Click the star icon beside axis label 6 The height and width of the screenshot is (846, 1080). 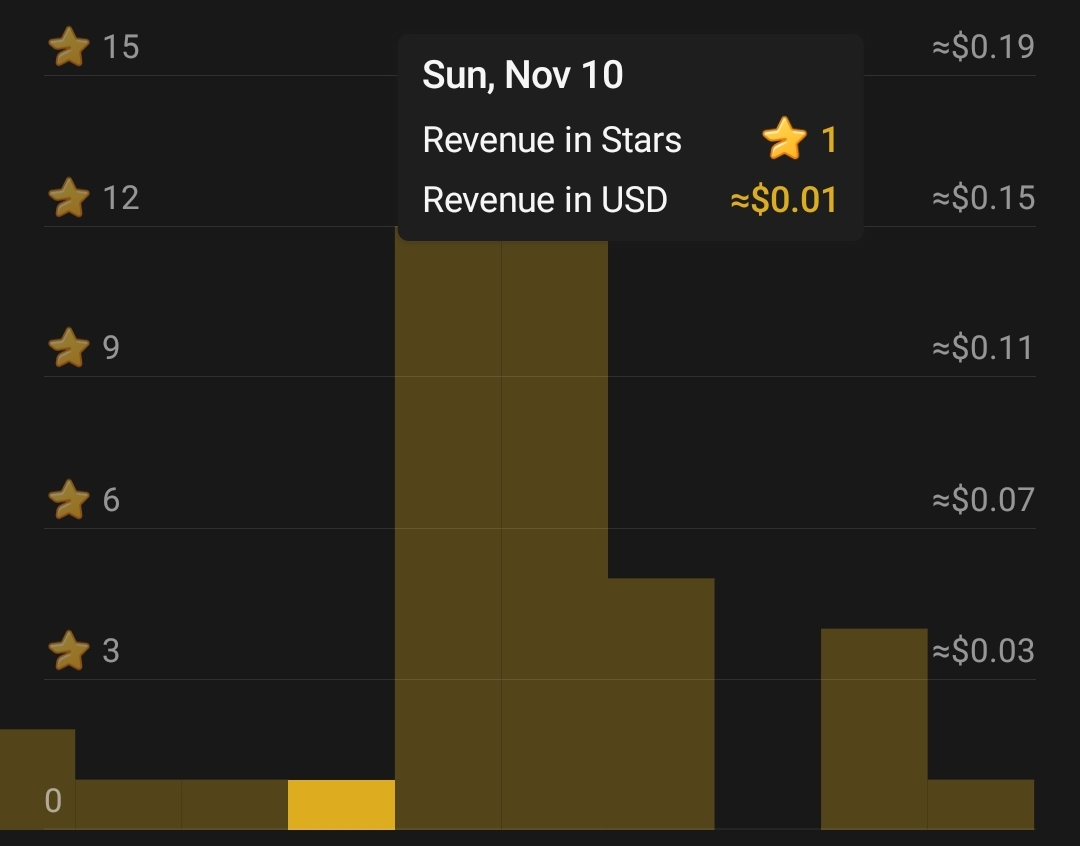[68, 499]
